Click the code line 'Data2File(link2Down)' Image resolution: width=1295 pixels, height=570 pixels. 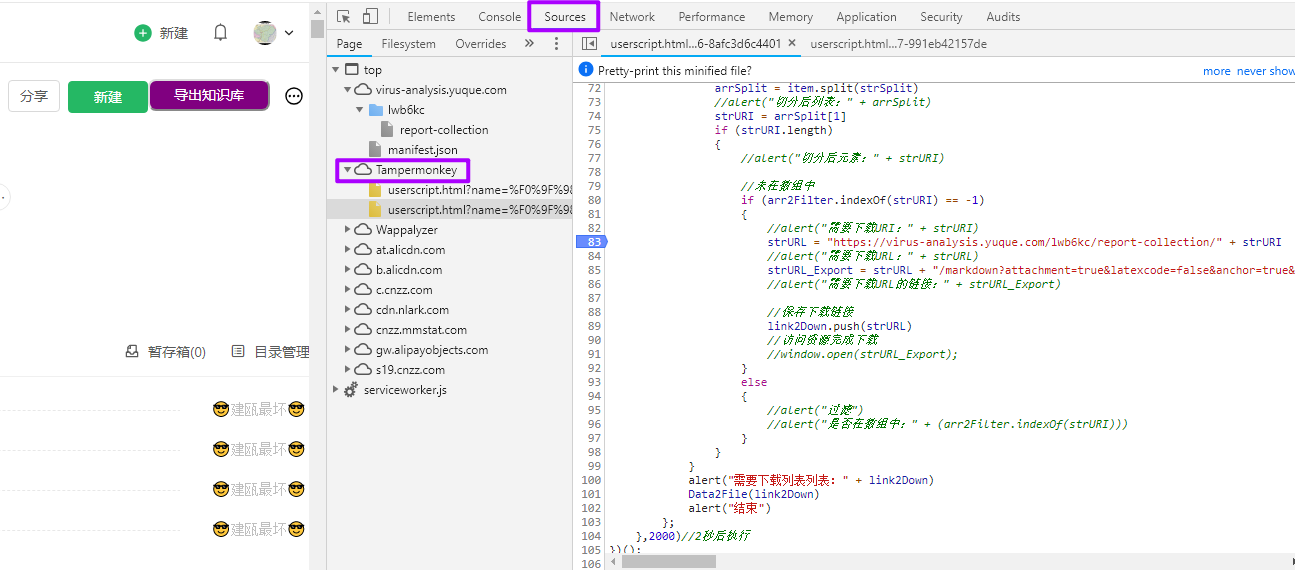click(x=753, y=494)
